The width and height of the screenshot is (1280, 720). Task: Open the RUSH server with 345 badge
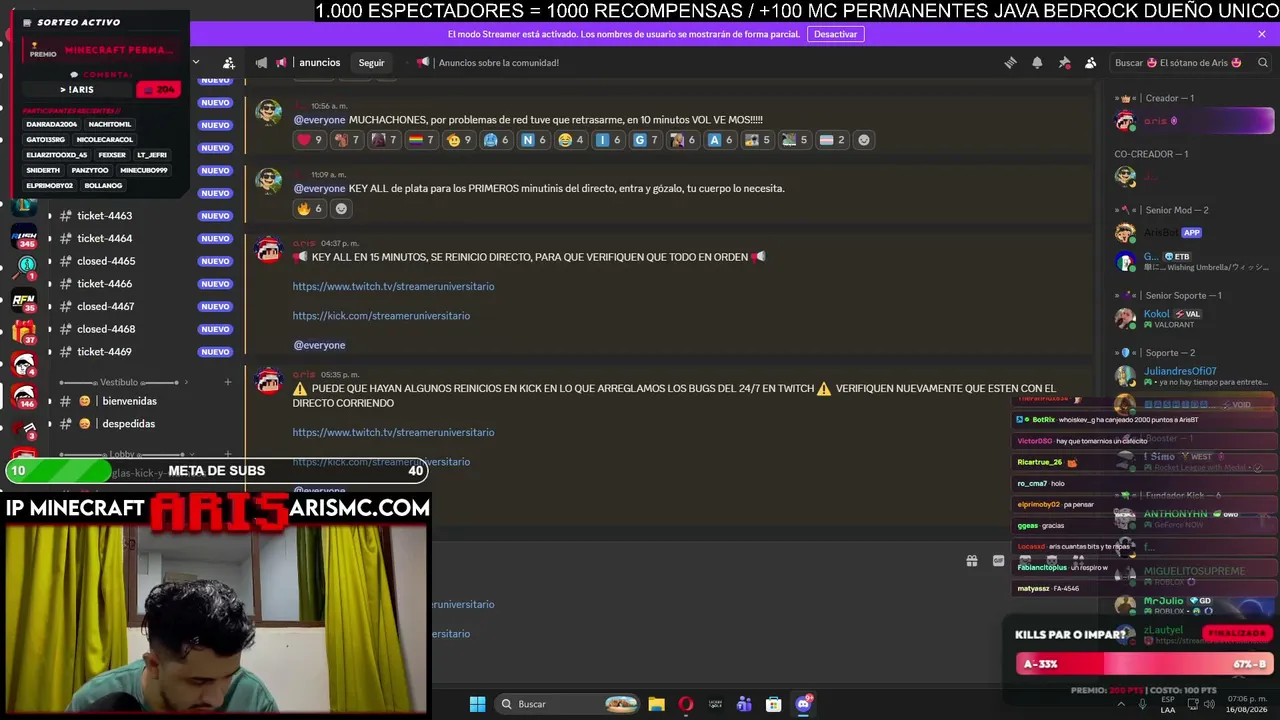click(24, 238)
